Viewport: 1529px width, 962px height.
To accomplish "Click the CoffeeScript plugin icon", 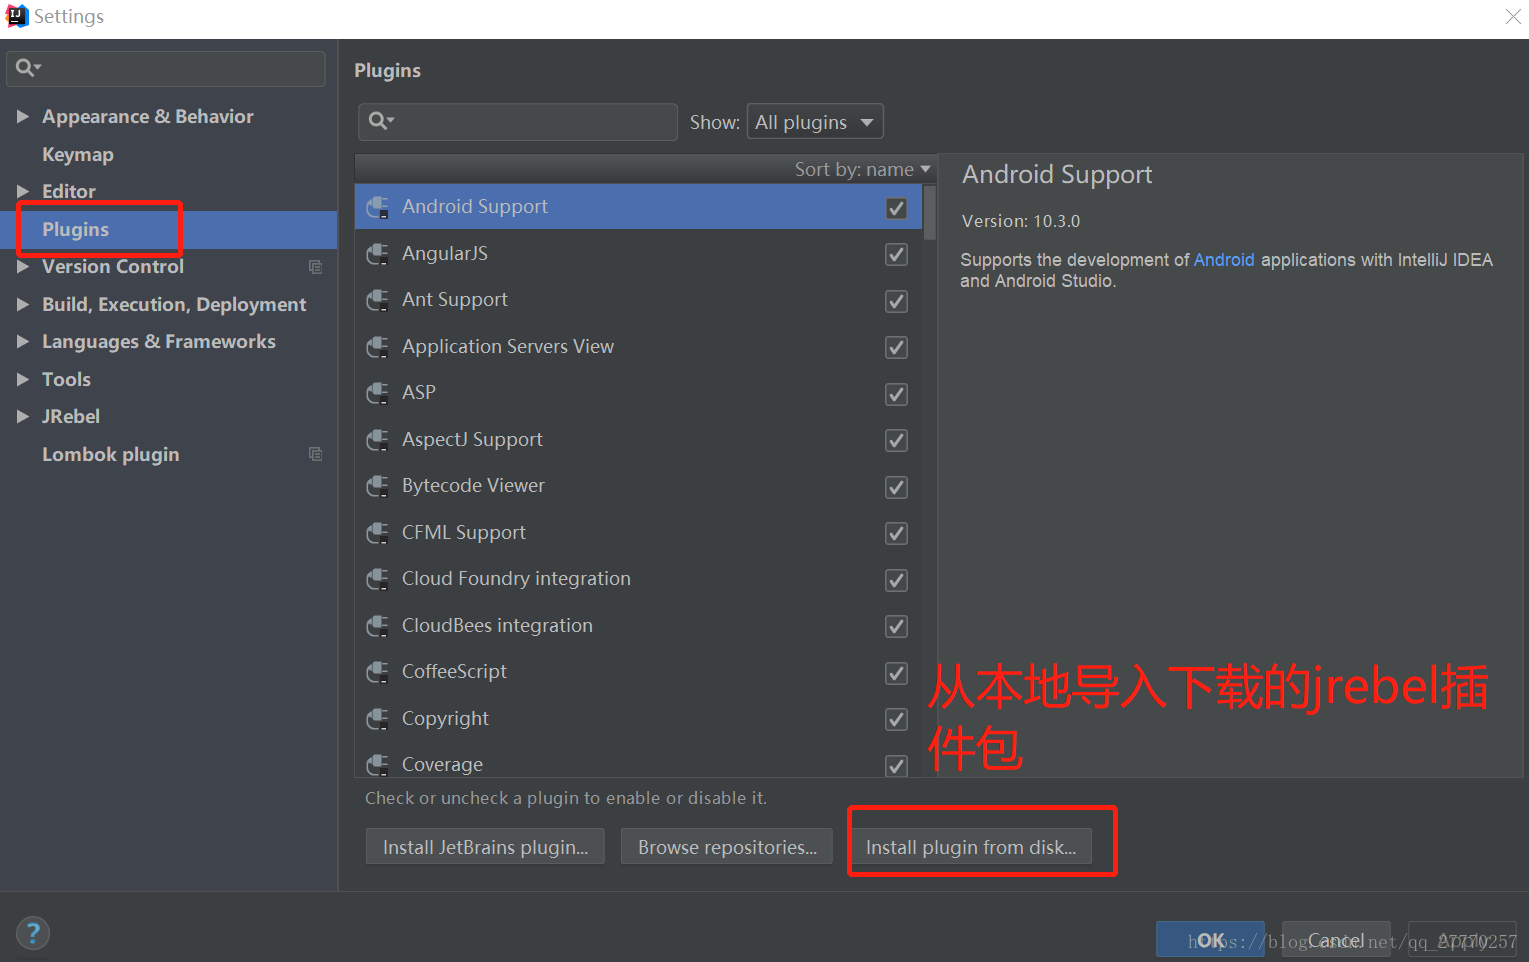I will (x=377, y=672).
